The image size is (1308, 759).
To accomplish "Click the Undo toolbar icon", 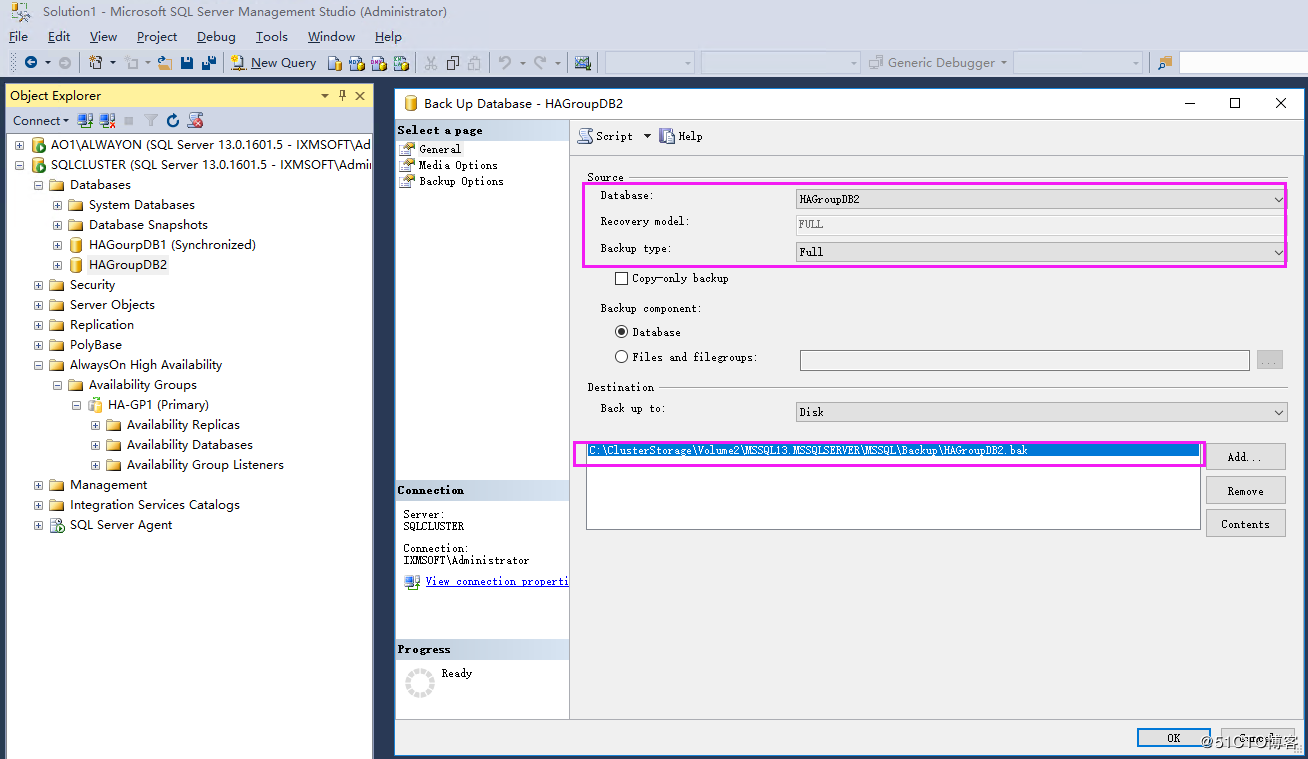I will click(x=506, y=62).
